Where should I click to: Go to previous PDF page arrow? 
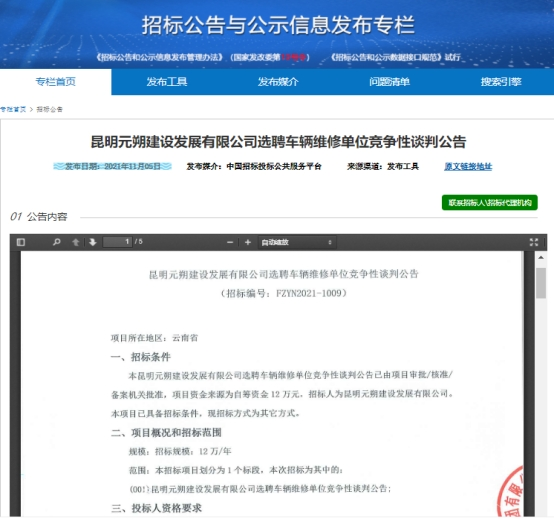(76, 242)
